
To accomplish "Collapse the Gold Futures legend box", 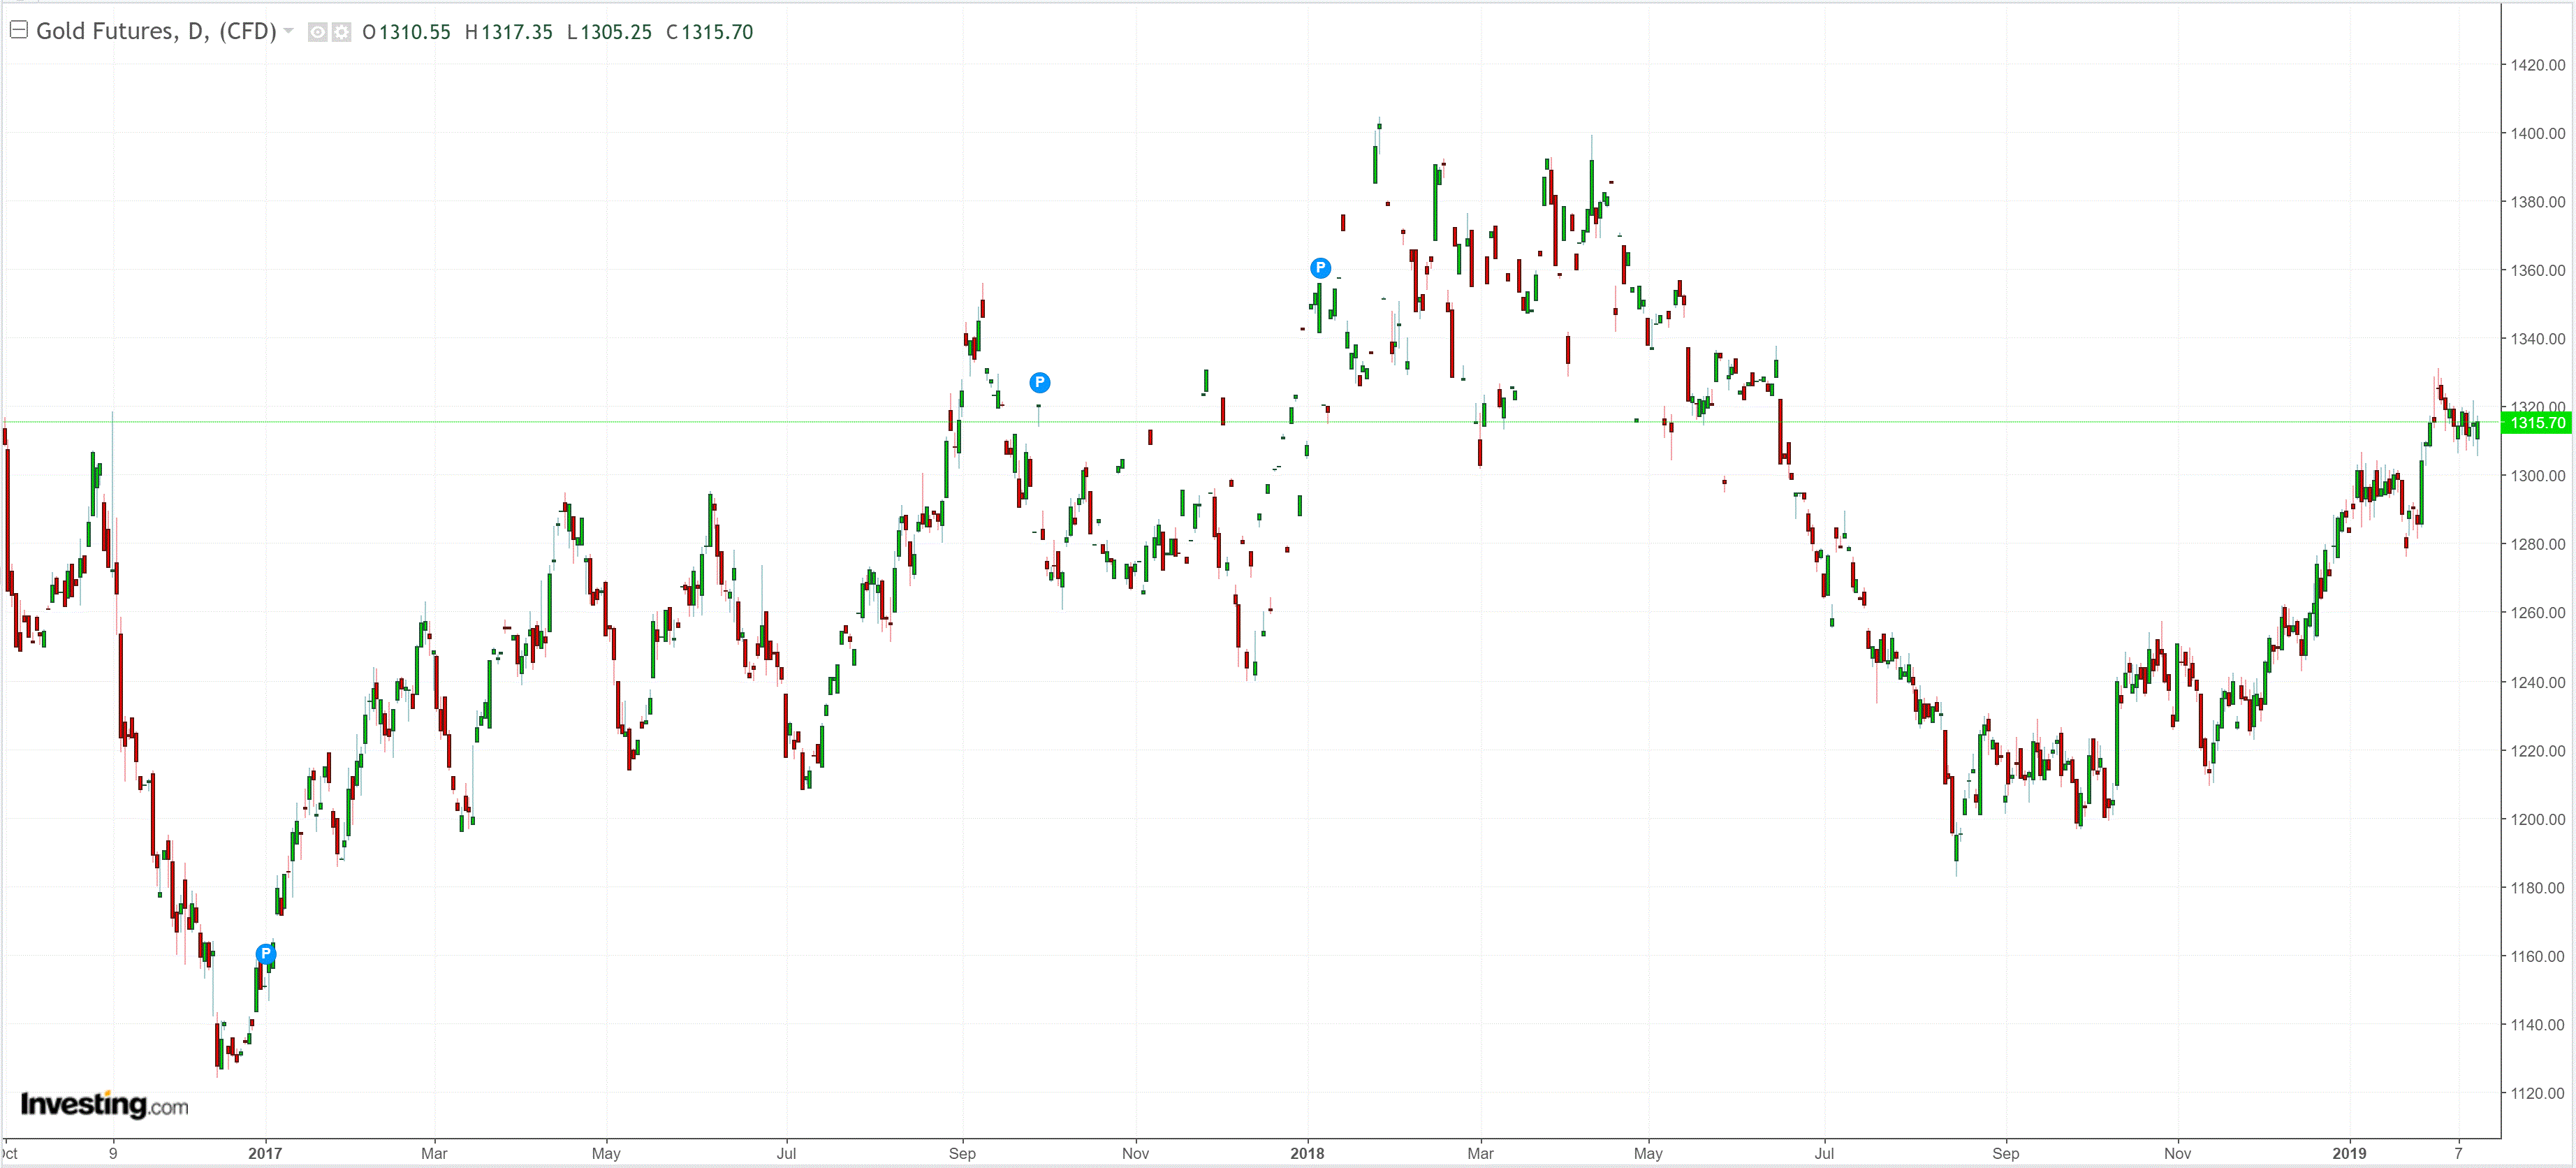I will point(18,30).
